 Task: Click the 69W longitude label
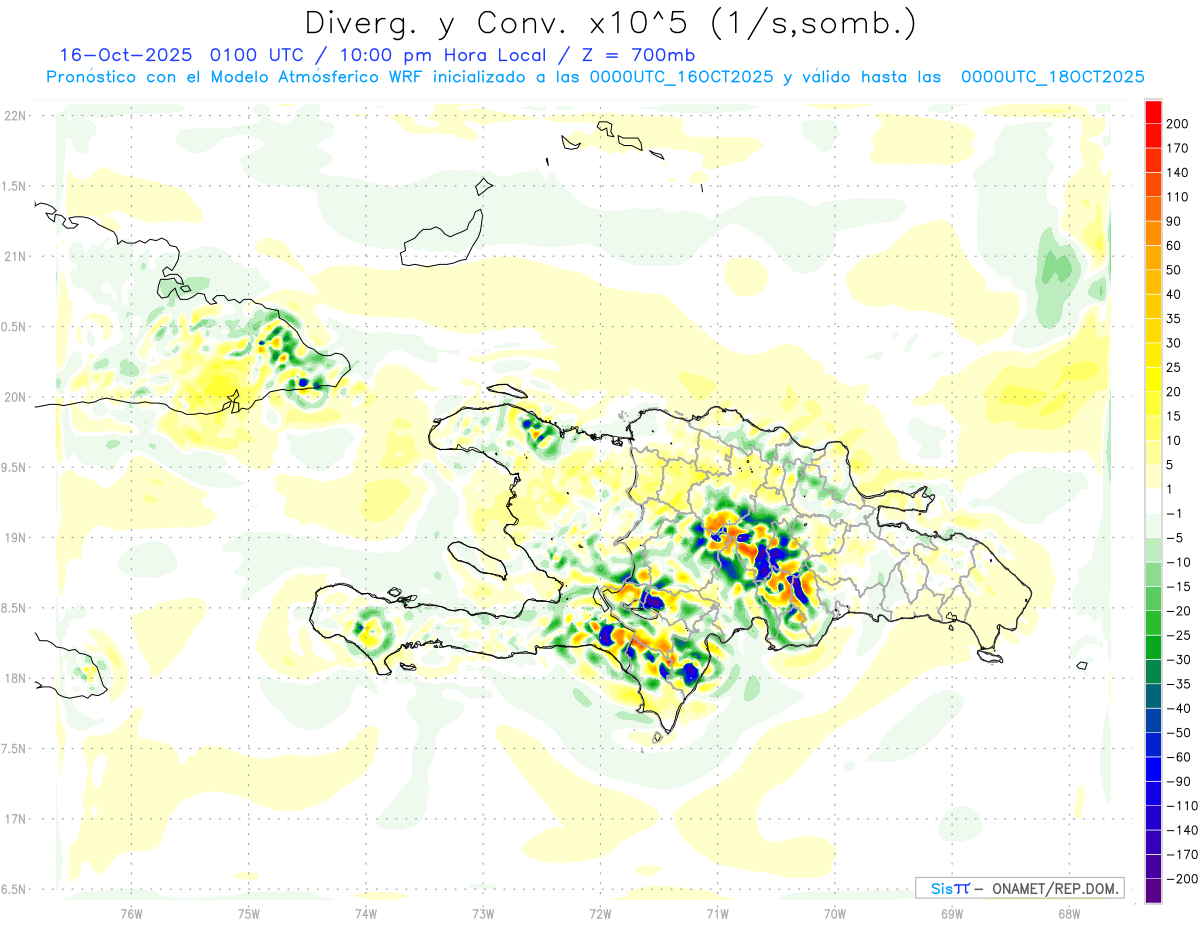pos(951,914)
